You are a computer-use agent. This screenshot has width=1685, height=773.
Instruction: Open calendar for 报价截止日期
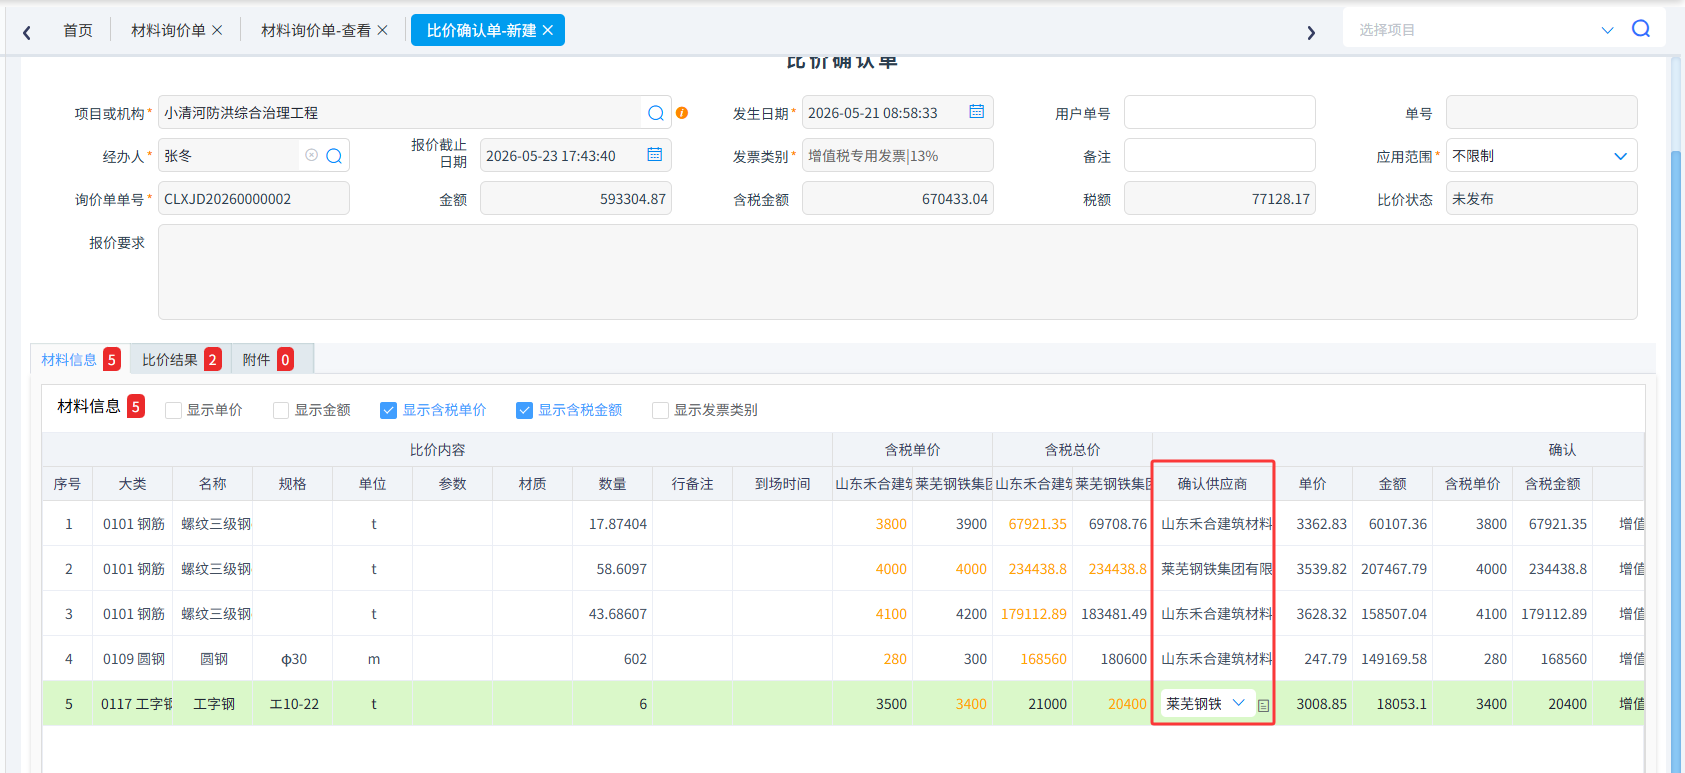click(x=655, y=155)
